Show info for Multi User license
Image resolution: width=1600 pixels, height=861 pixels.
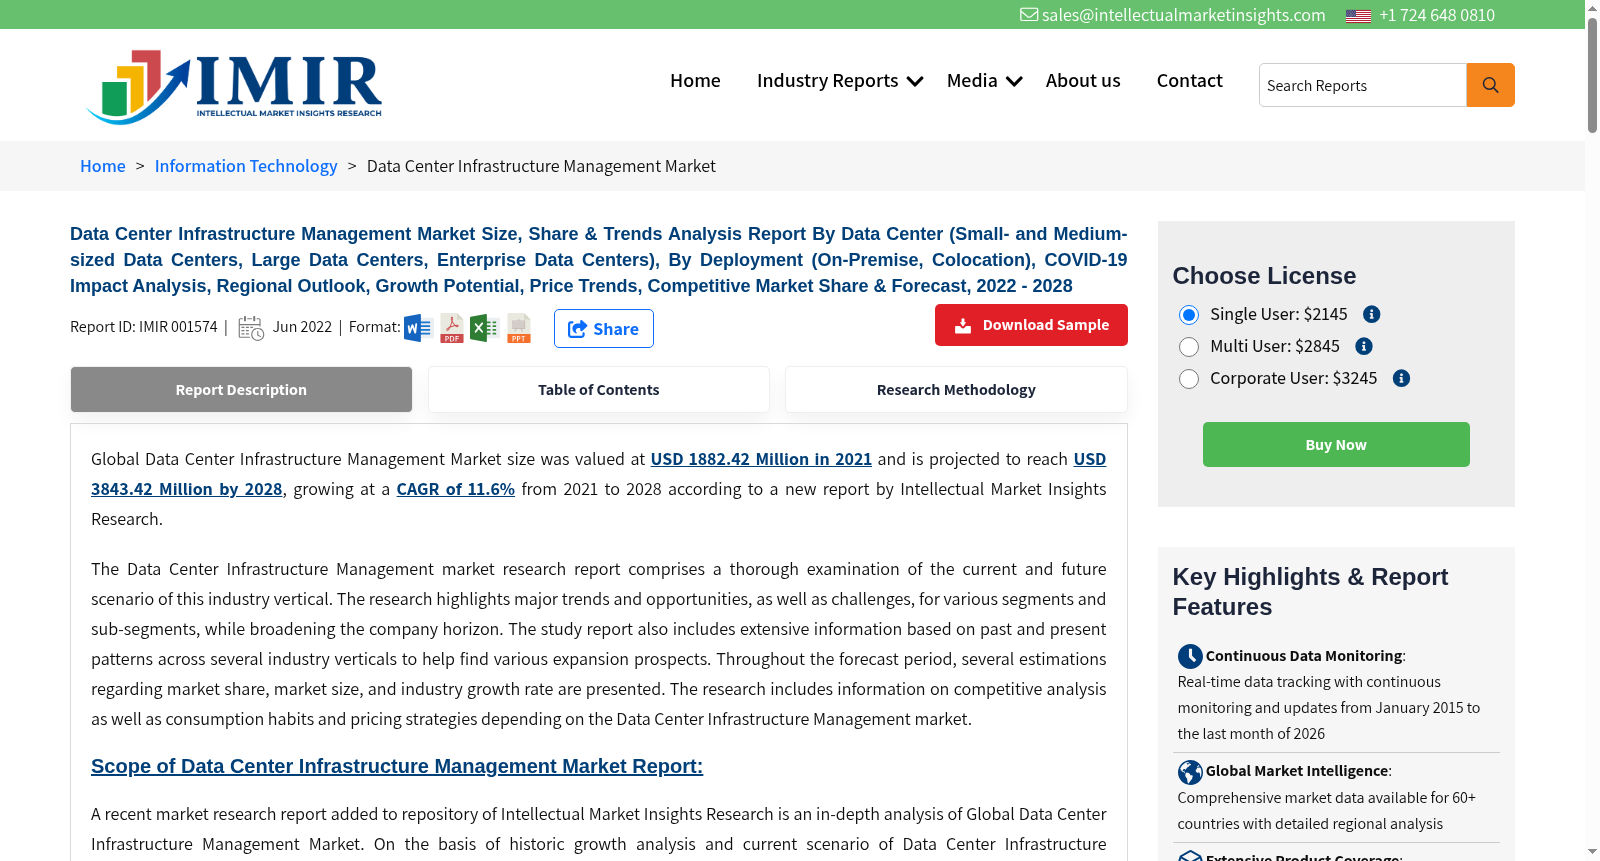(x=1364, y=346)
